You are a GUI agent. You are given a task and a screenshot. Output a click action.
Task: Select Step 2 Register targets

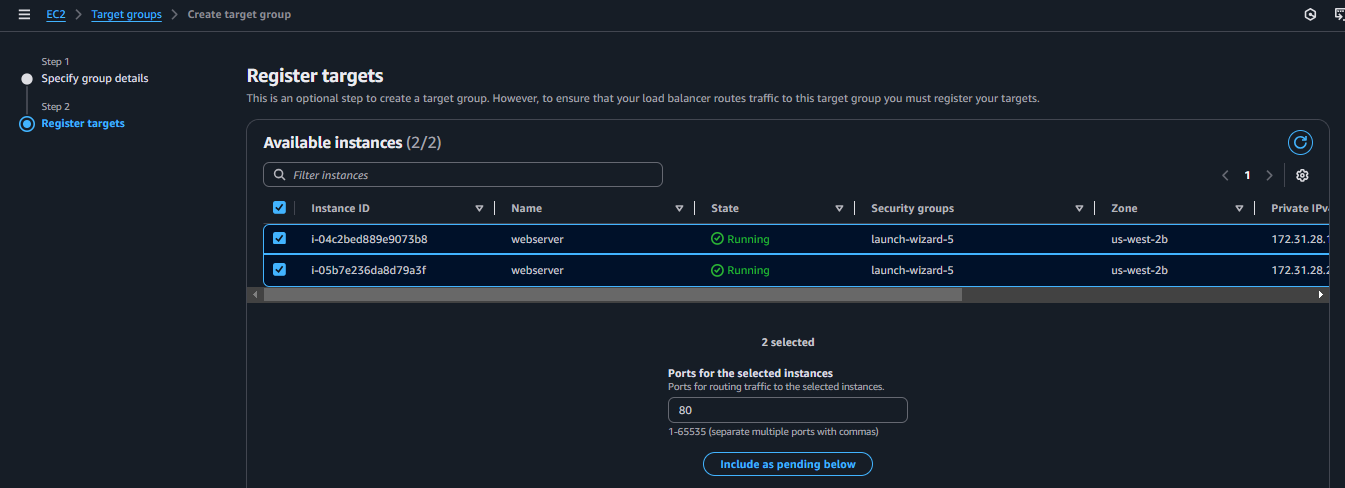83,123
